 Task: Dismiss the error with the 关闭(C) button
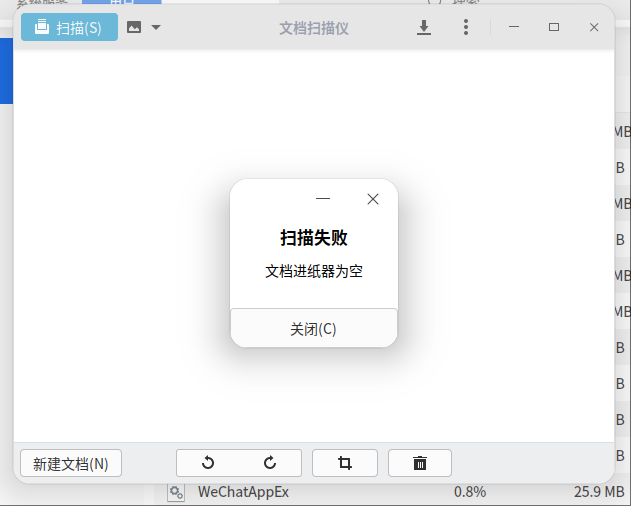(x=313, y=328)
